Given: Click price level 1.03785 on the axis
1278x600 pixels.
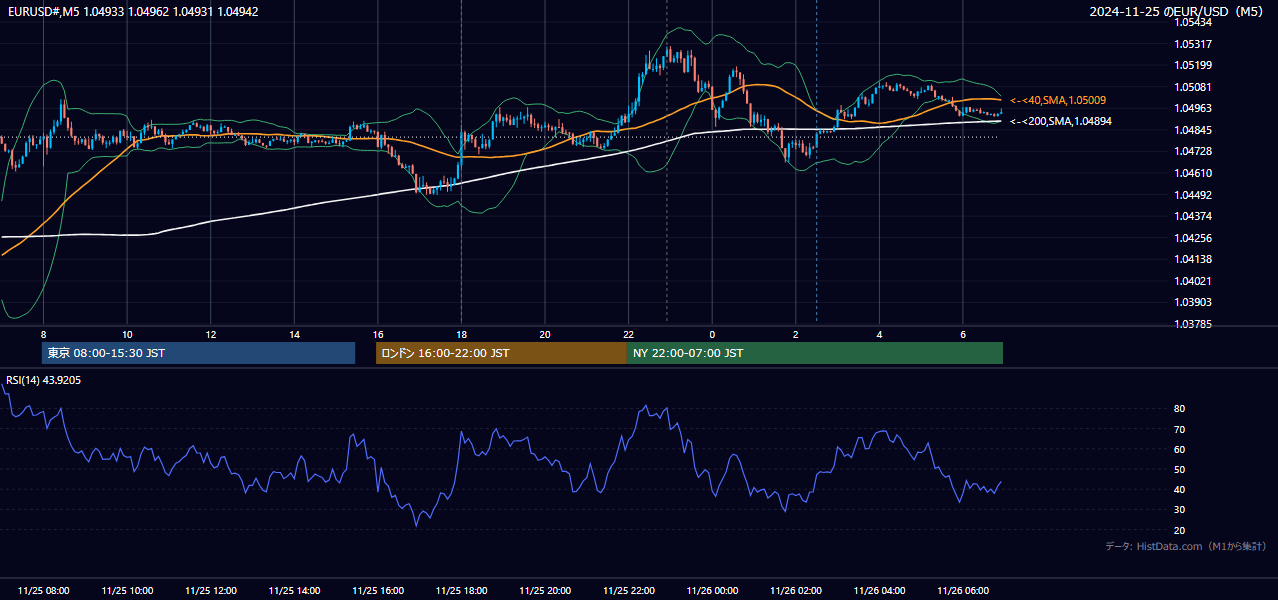Looking at the screenshot, I should [1193, 324].
